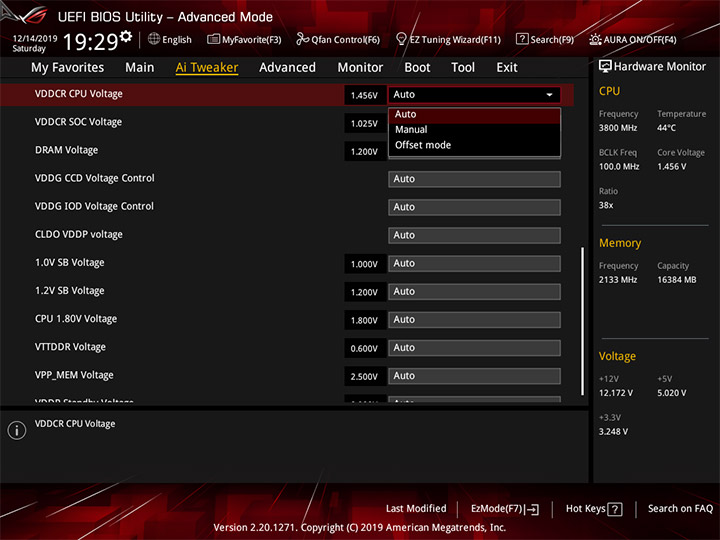Viewport: 720px width, 540px height.
Task: Choose Manual in the voltage dropdown list
Action: (x=474, y=130)
